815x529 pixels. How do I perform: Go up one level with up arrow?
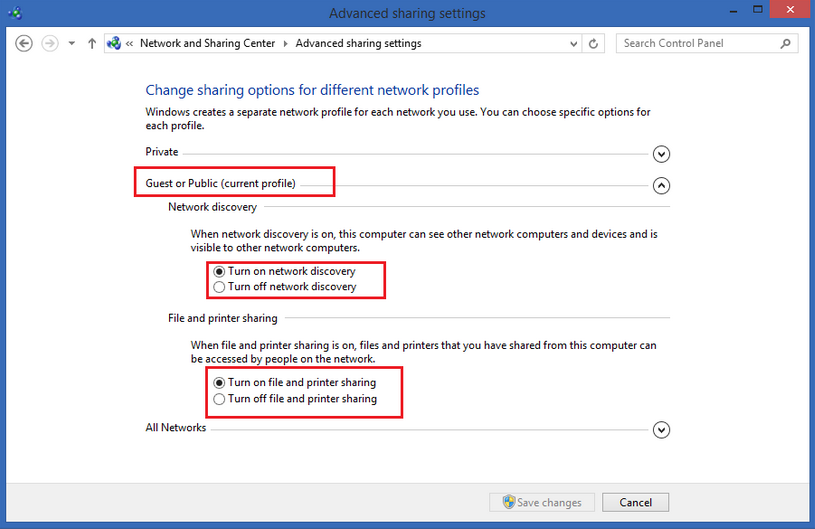coord(92,43)
